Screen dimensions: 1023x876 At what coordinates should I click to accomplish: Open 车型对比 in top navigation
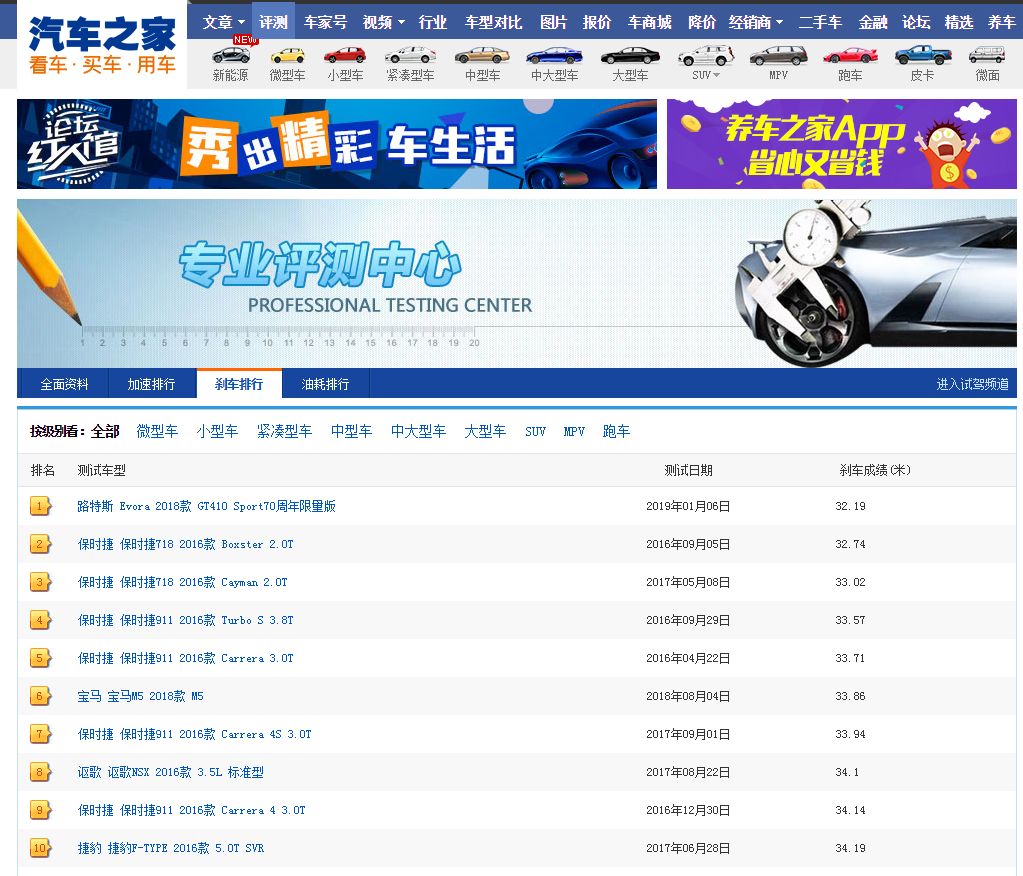(x=493, y=22)
